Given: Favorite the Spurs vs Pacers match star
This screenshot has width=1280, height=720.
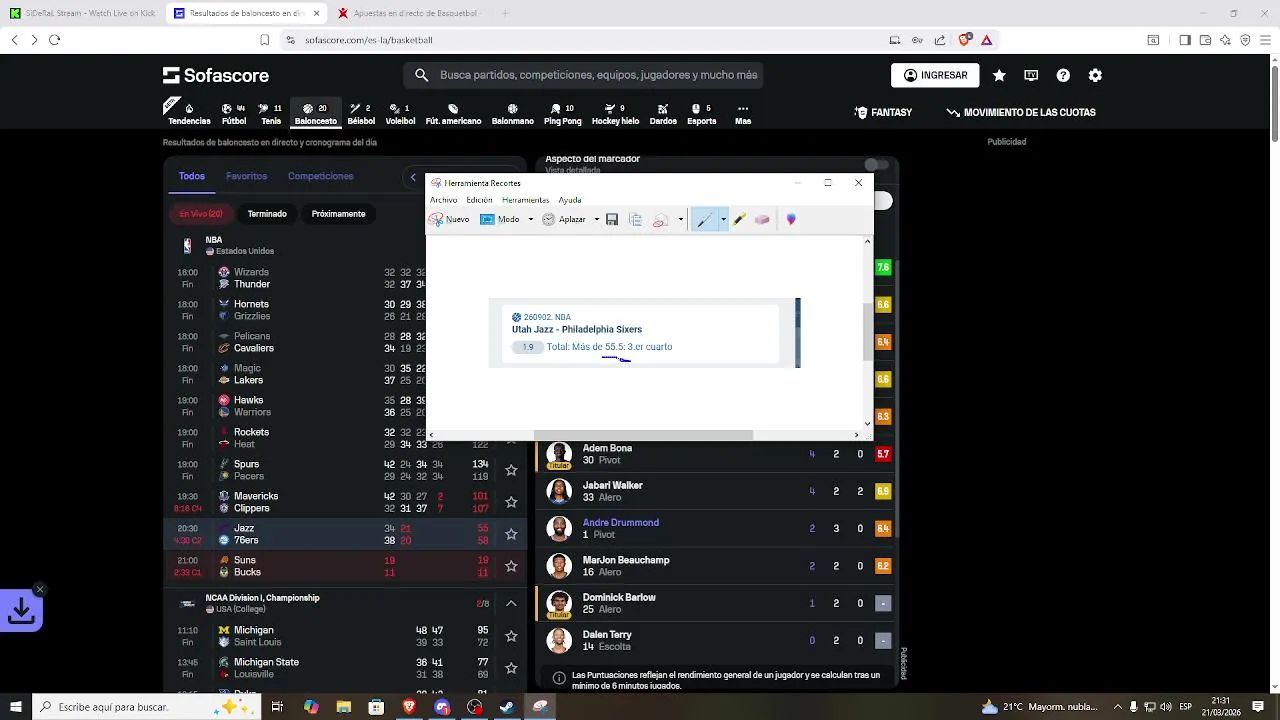Looking at the screenshot, I should [x=511, y=470].
